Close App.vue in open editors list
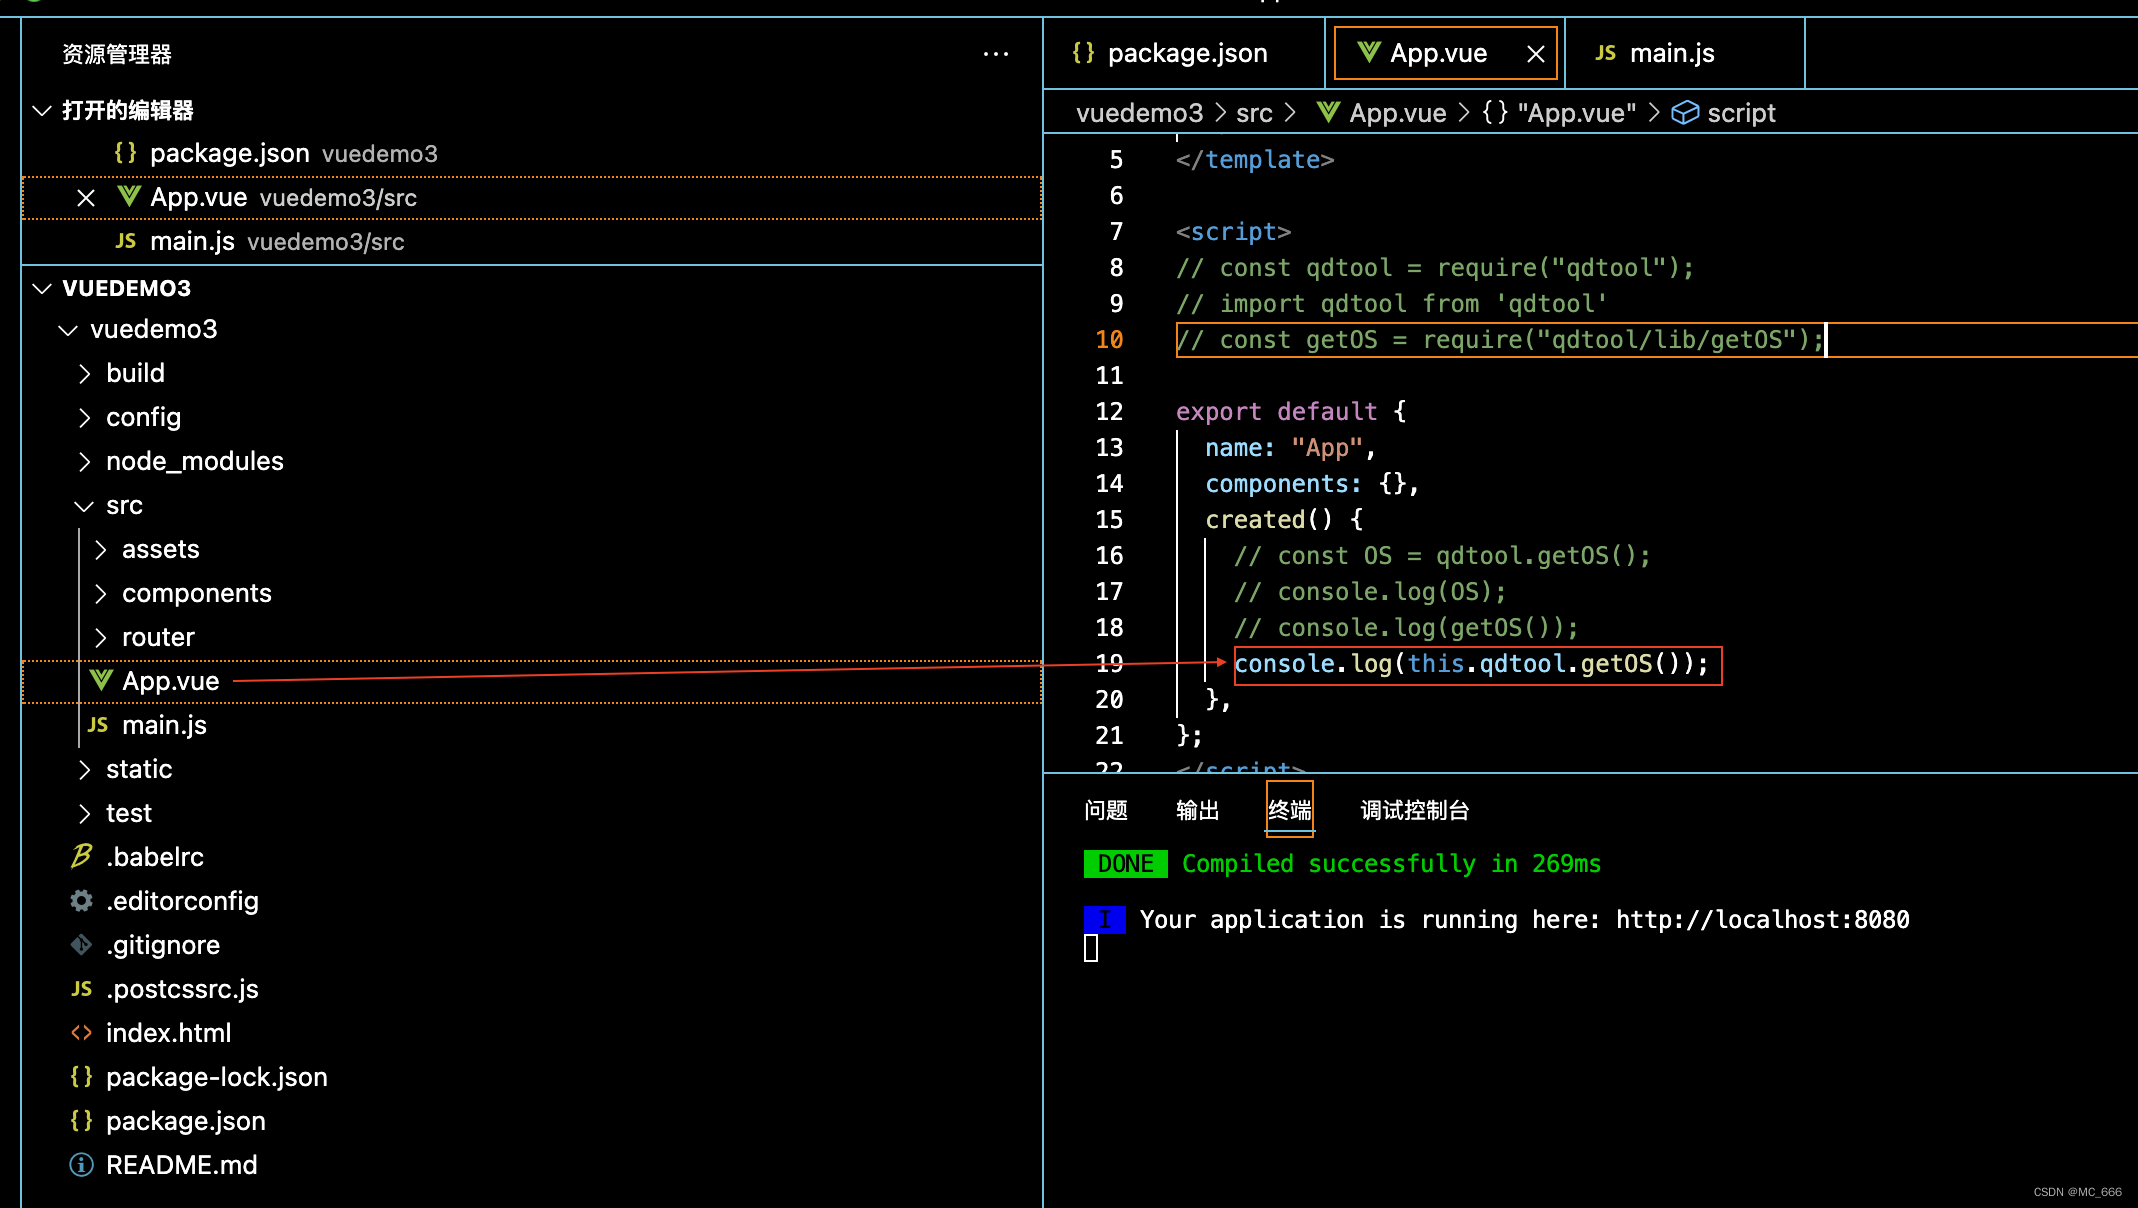This screenshot has height=1208, width=2138. pos(86,198)
